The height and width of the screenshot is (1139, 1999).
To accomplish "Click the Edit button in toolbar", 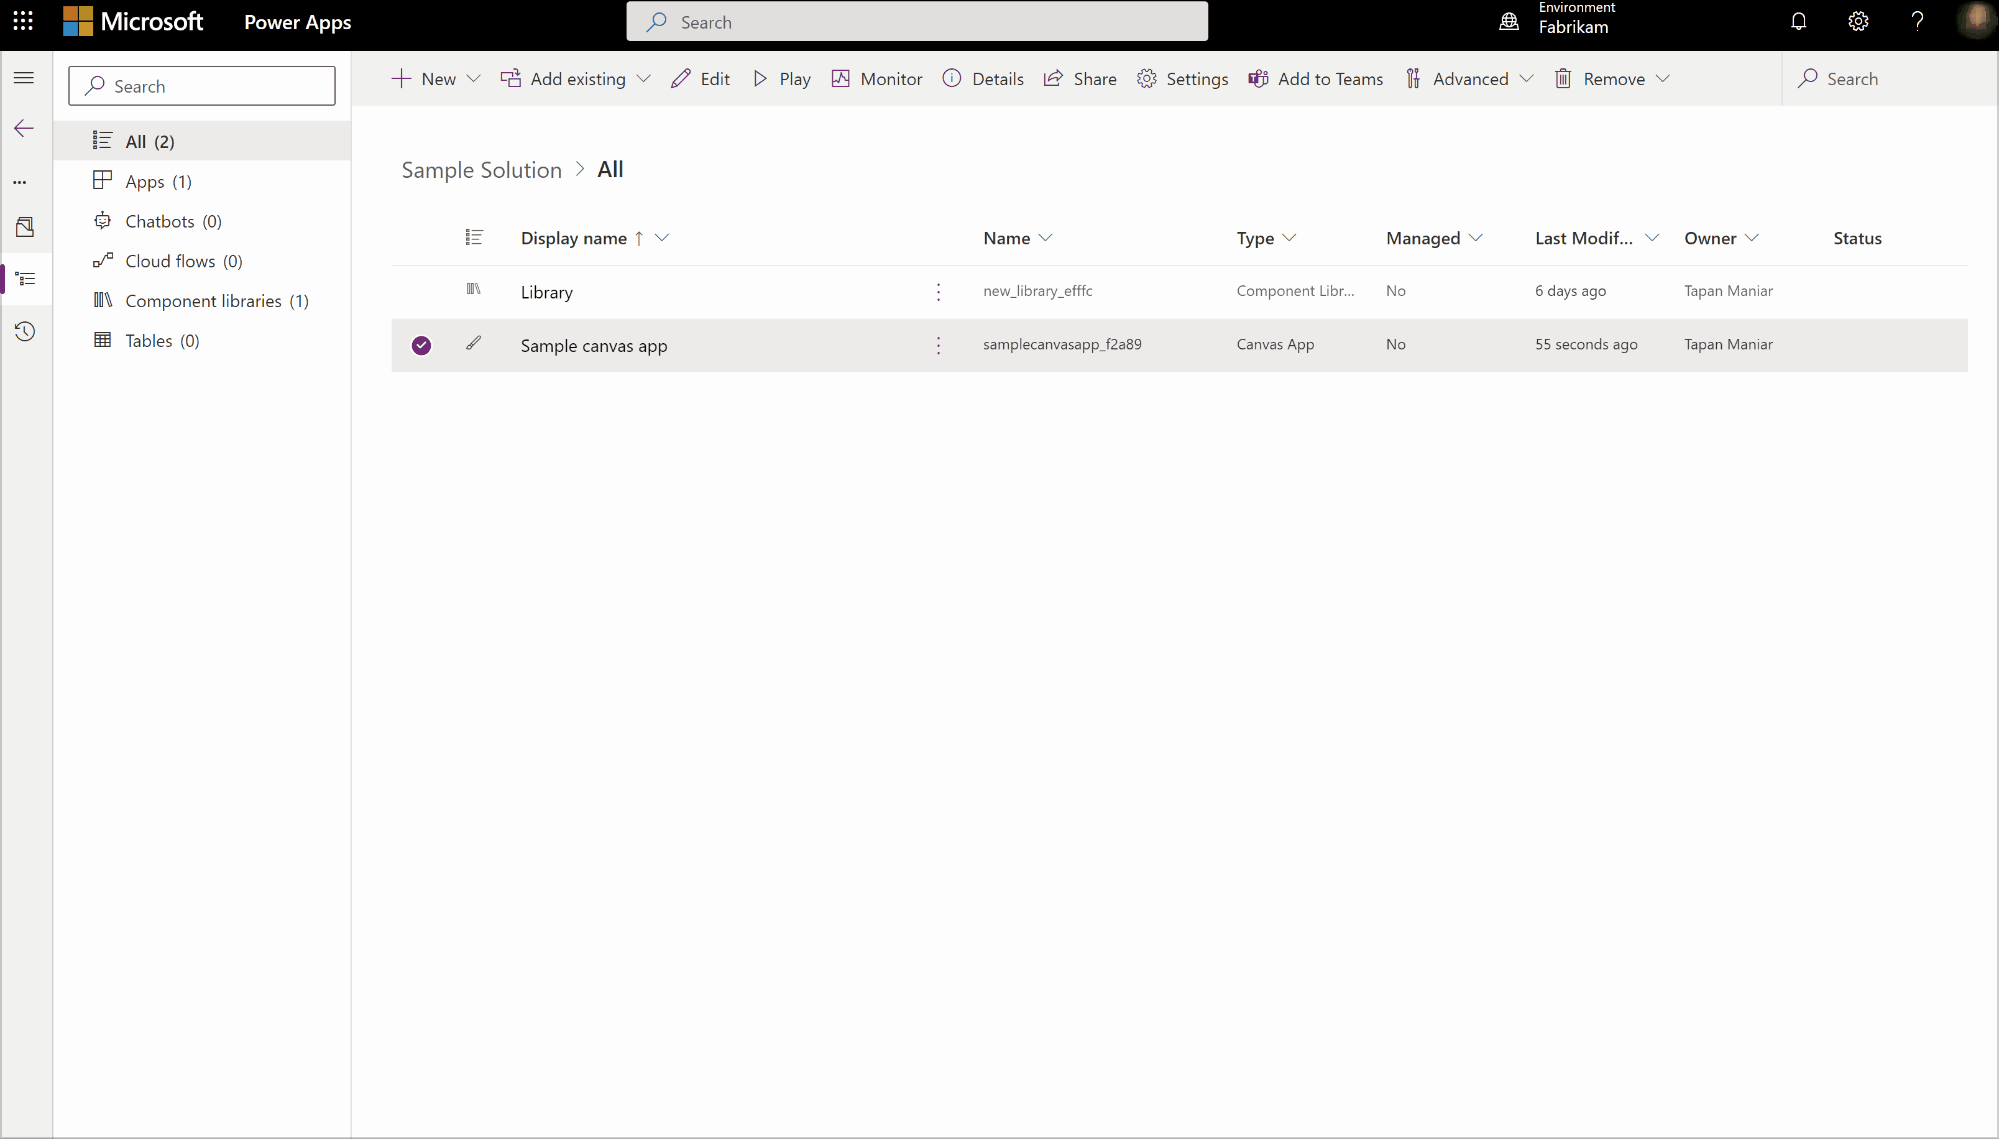I will coord(700,78).
